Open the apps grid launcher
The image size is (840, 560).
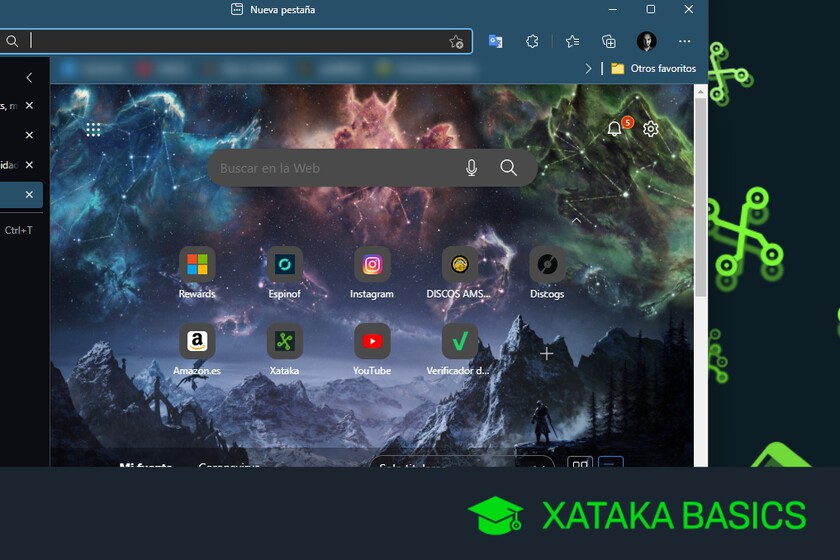(93, 130)
